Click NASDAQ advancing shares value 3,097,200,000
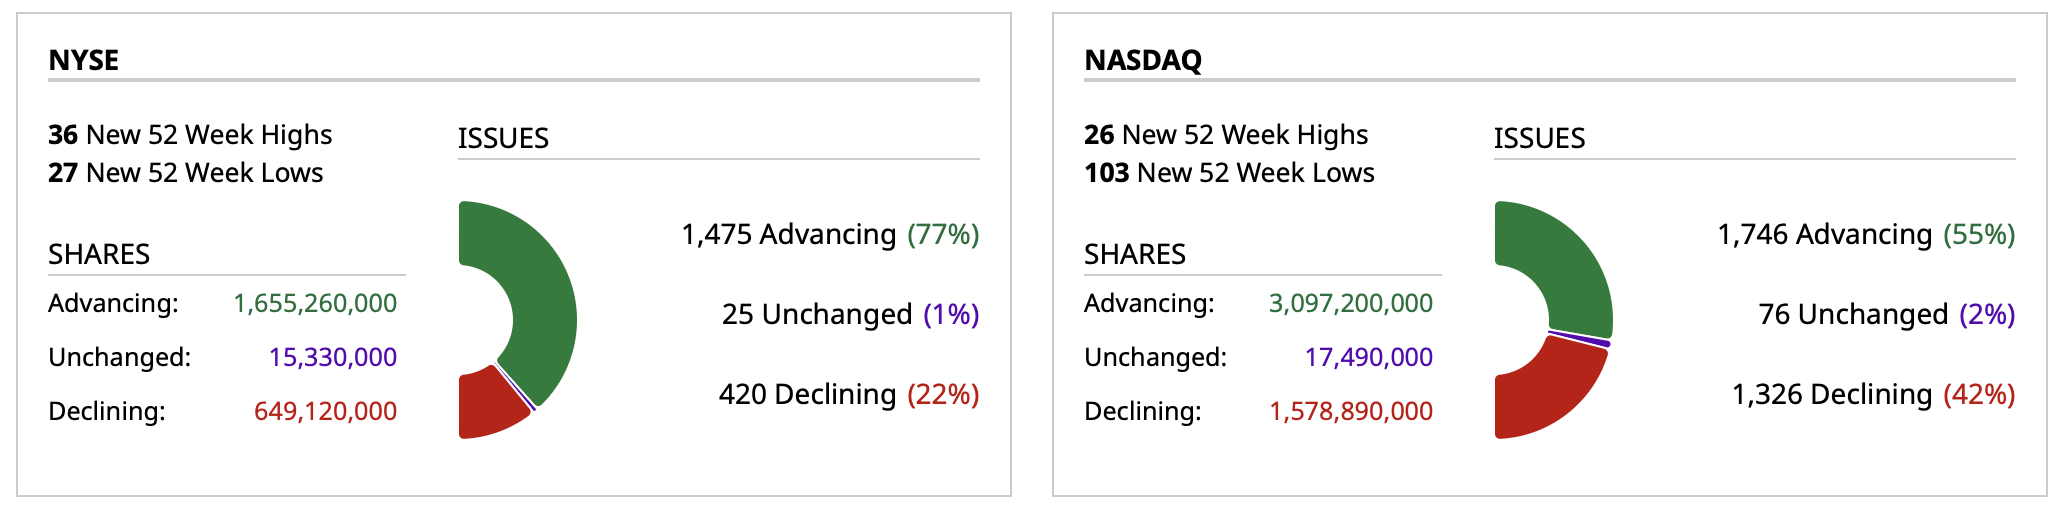This screenshot has height=524, width=2060. 1351,303
